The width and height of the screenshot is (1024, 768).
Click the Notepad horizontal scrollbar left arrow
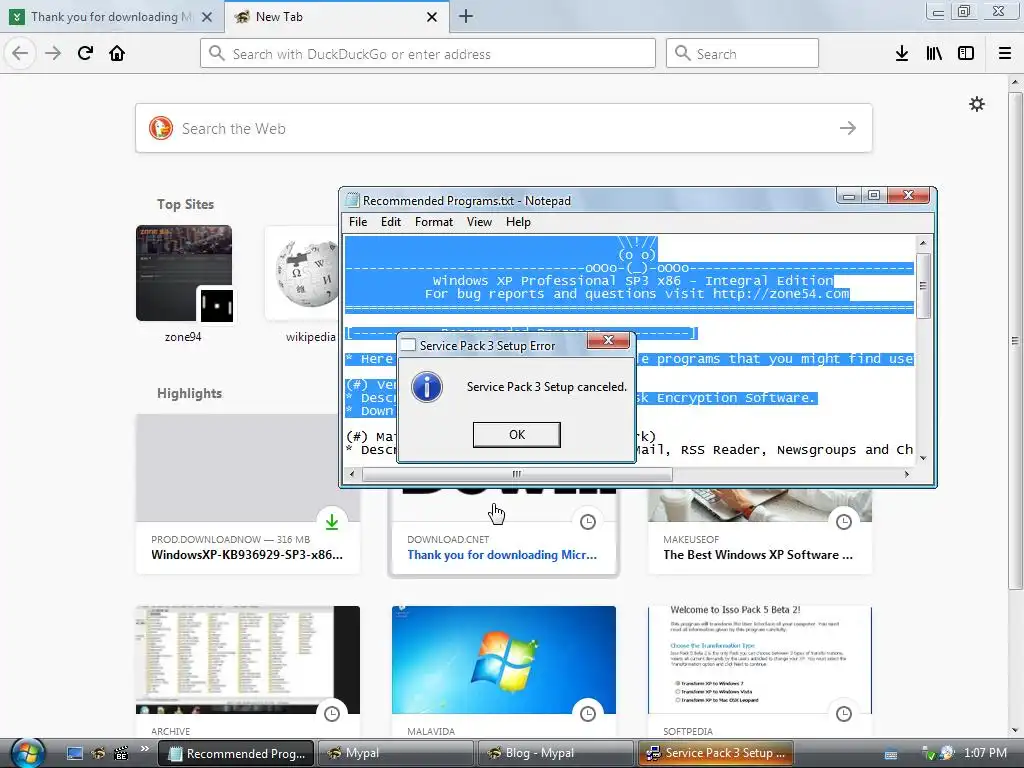click(352, 474)
